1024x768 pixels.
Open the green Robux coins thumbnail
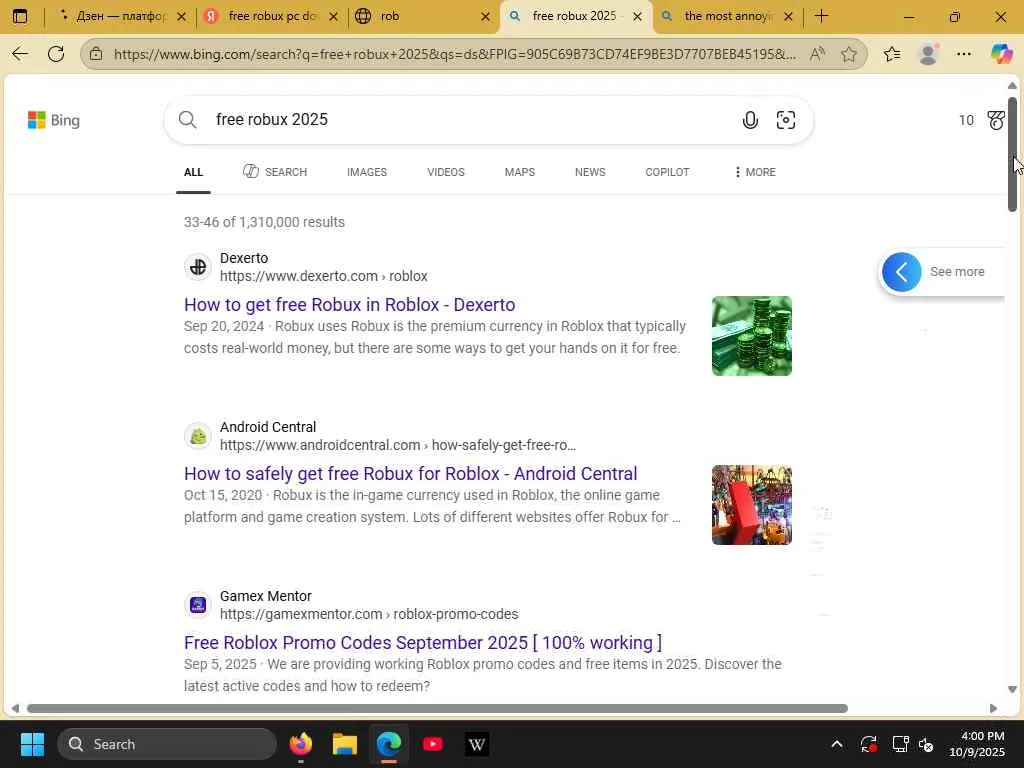(x=752, y=336)
